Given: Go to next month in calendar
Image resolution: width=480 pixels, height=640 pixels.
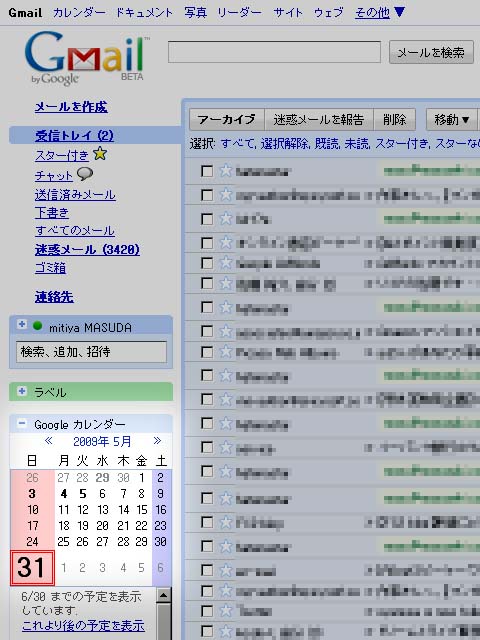Looking at the screenshot, I should click(x=157, y=440).
